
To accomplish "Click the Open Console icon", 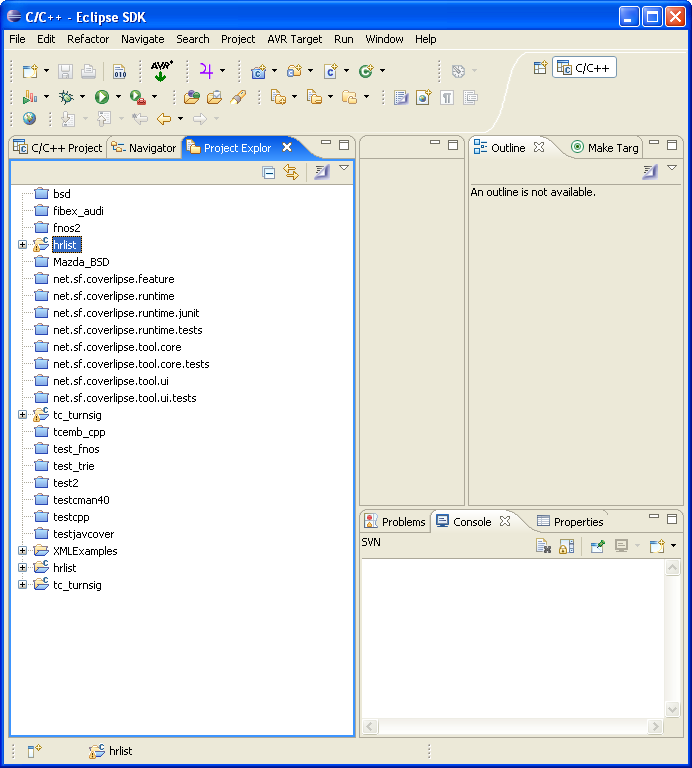I will click(x=657, y=546).
